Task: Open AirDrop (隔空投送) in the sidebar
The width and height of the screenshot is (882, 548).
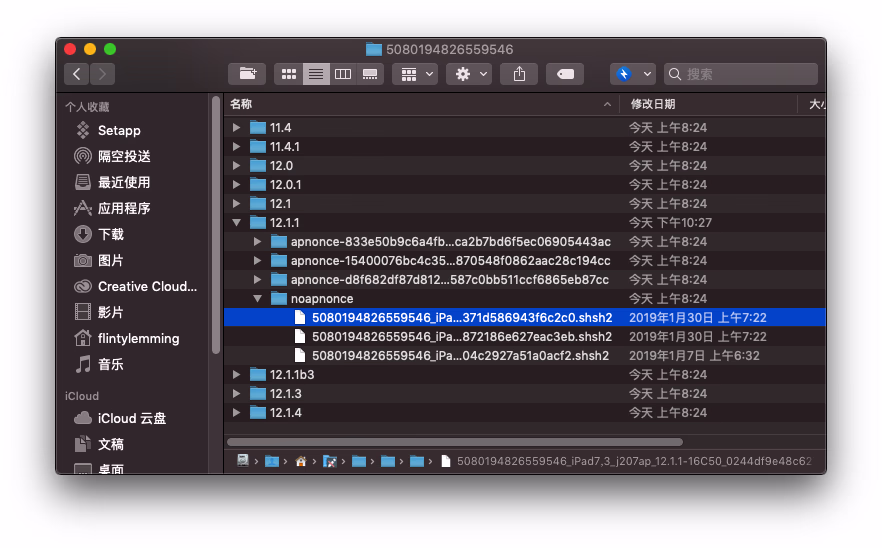Action: coord(124,156)
